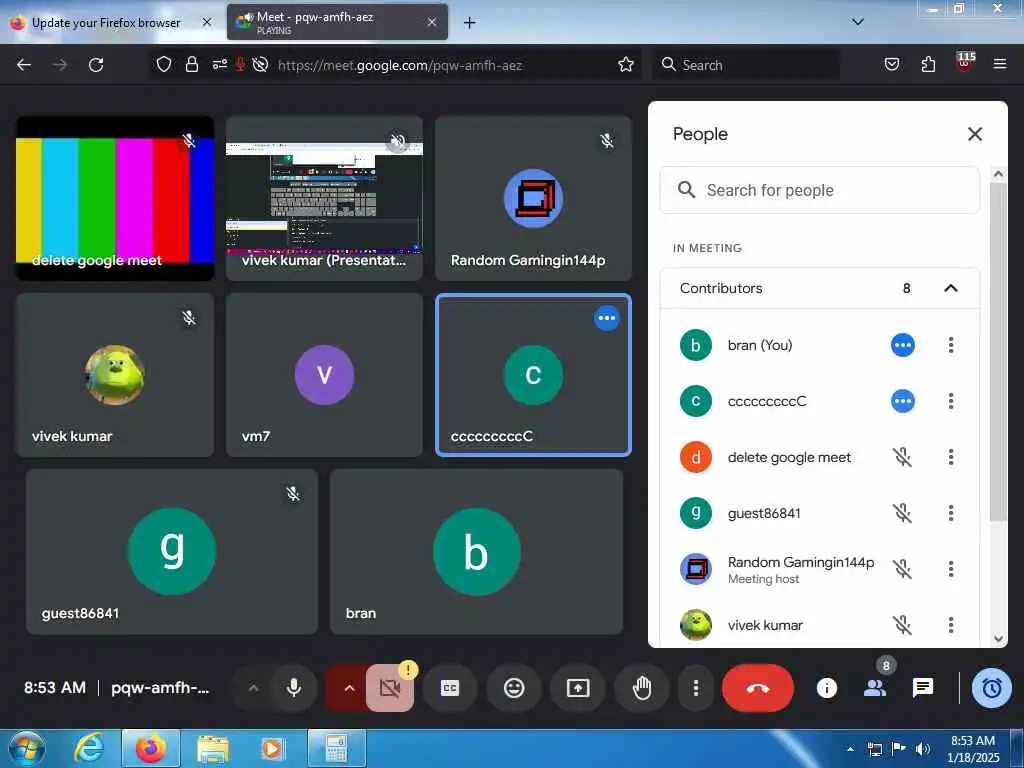The height and width of the screenshot is (768, 1024).
Task: Leave the call with red hang-up button
Action: (x=758, y=688)
